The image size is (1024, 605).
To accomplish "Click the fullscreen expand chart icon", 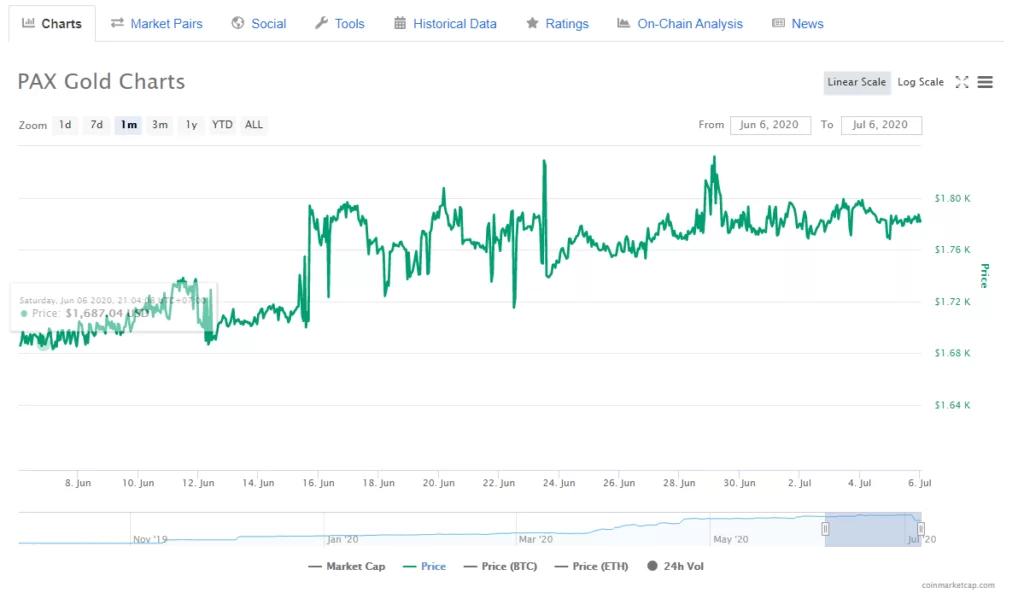I will pos(962,82).
